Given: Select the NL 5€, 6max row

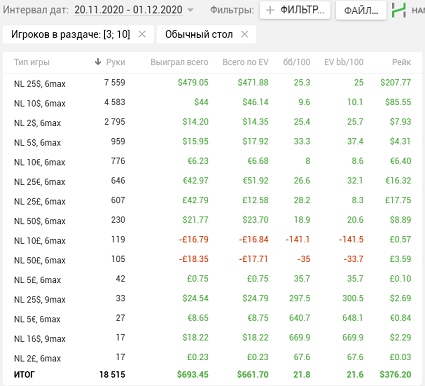Looking at the screenshot, I should [x=212, y=319].
